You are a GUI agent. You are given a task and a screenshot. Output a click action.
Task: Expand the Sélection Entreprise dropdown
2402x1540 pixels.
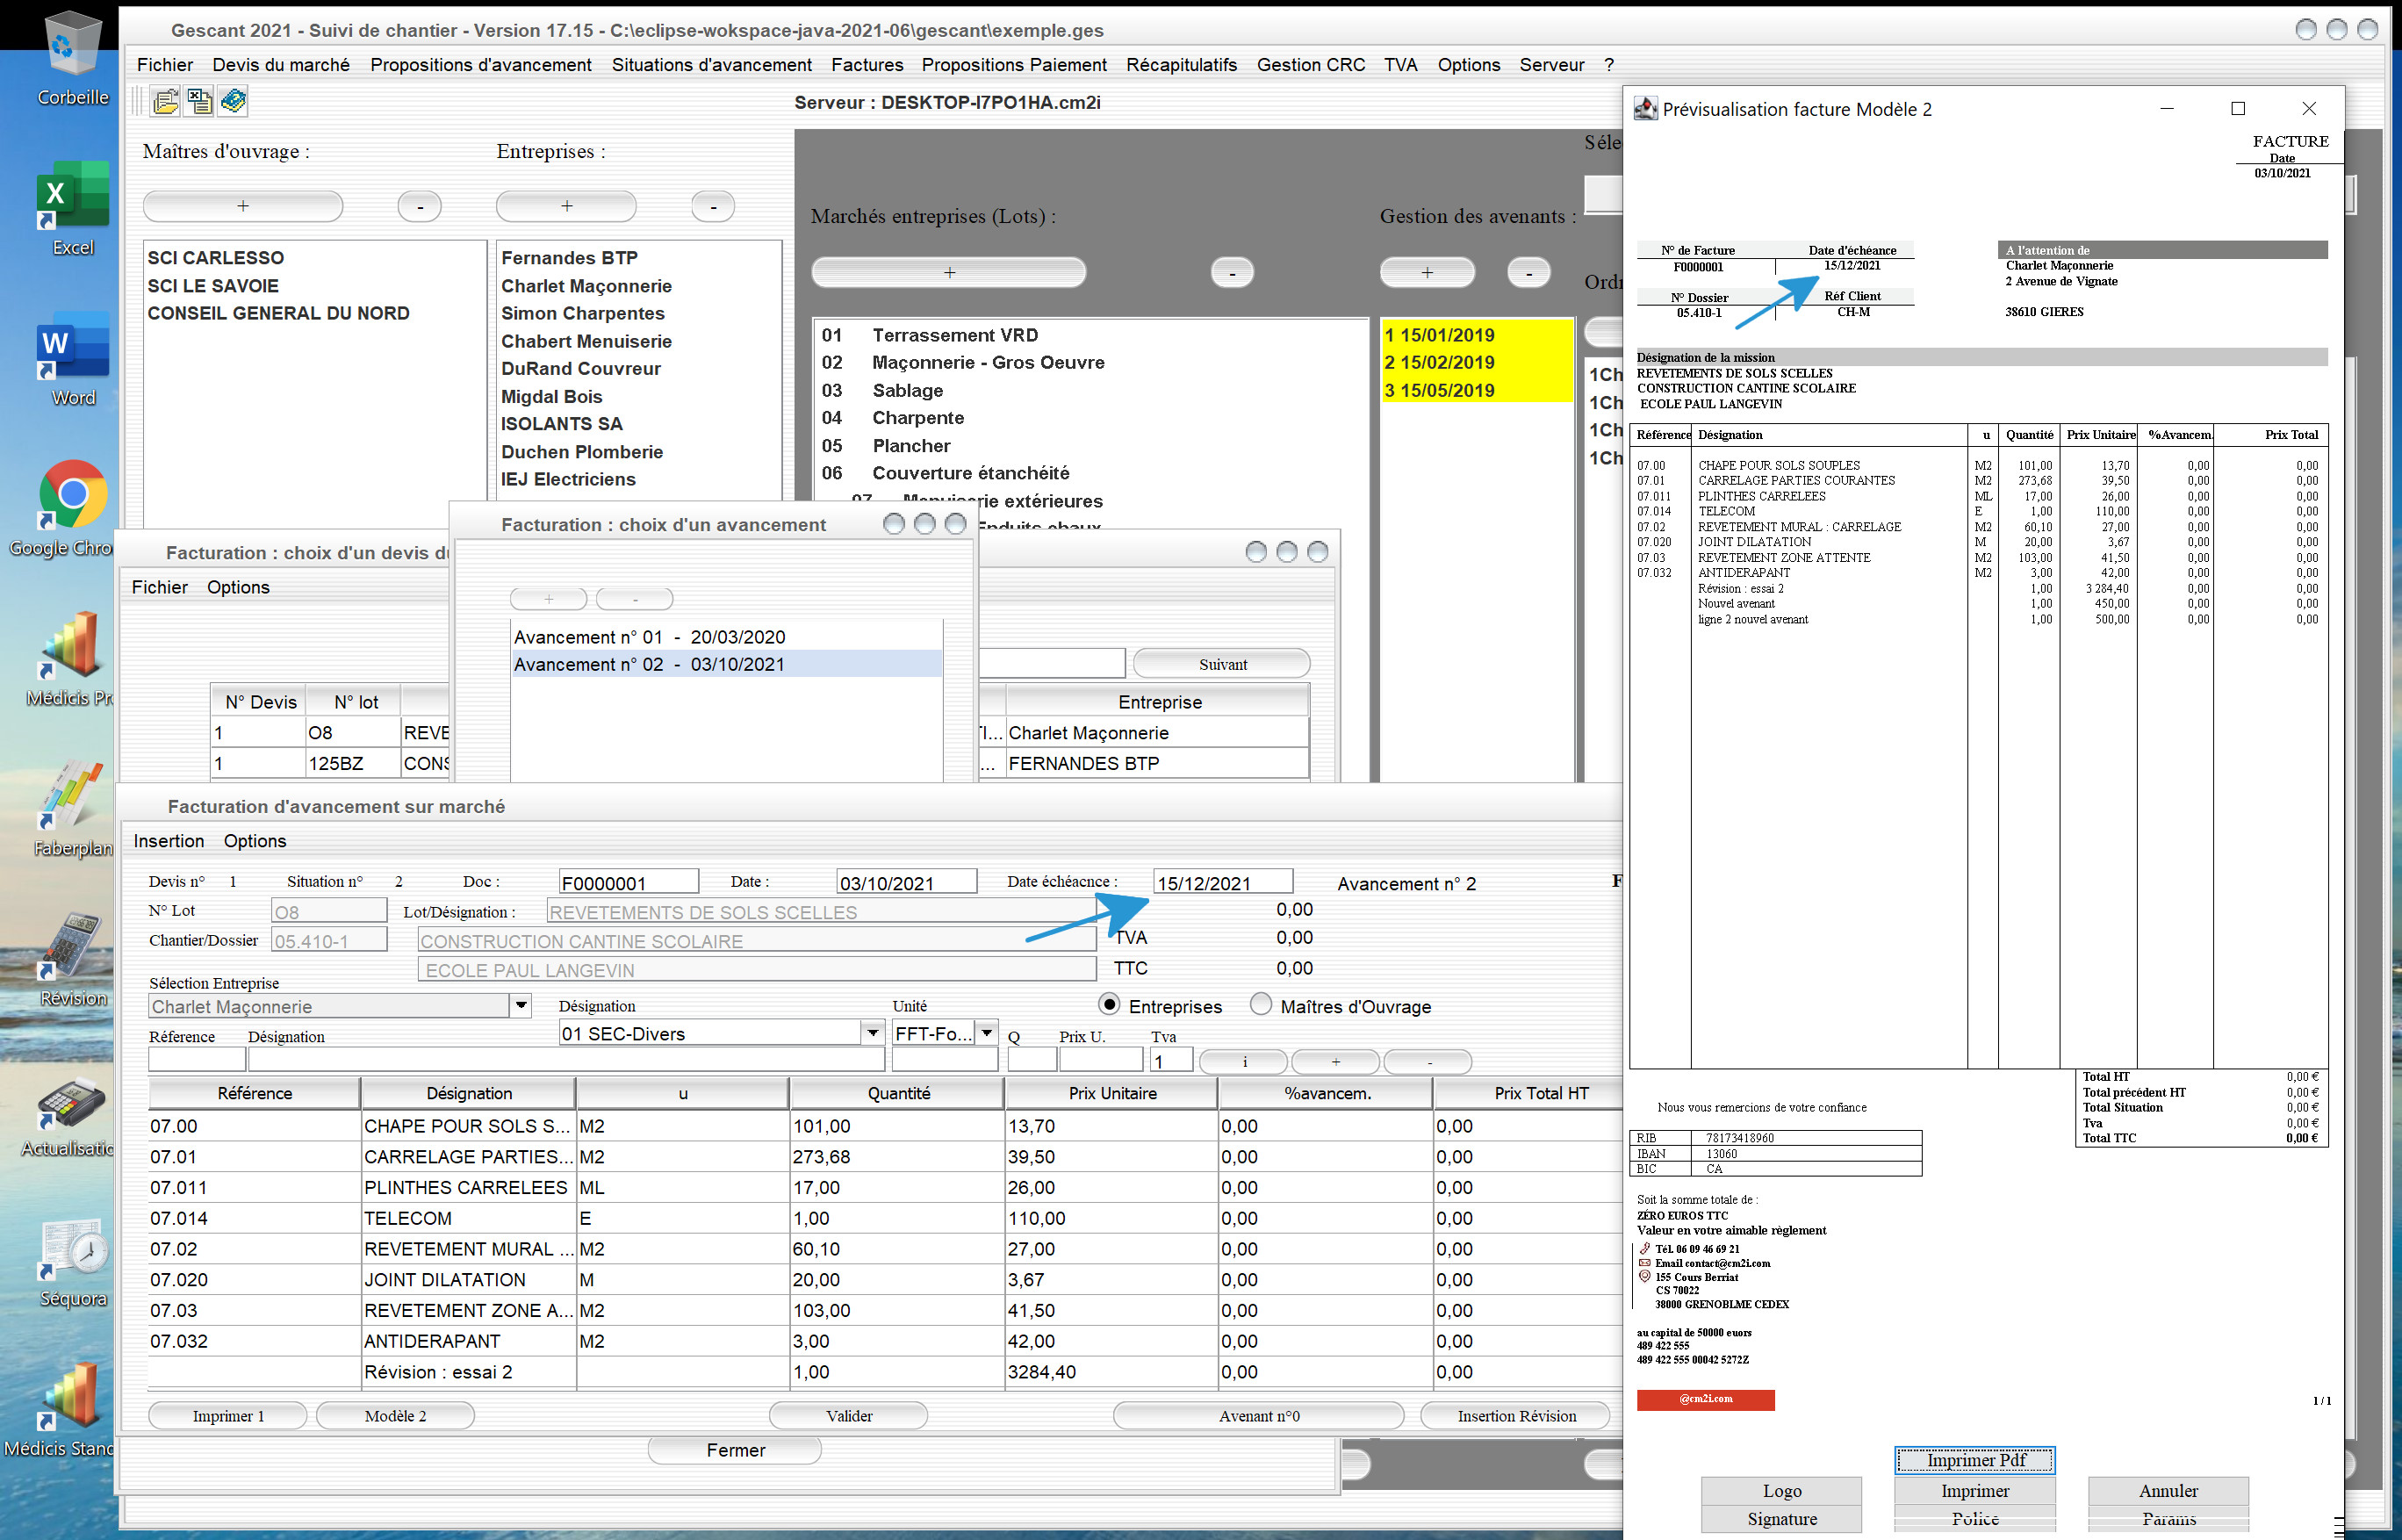tap(521, 1005)
